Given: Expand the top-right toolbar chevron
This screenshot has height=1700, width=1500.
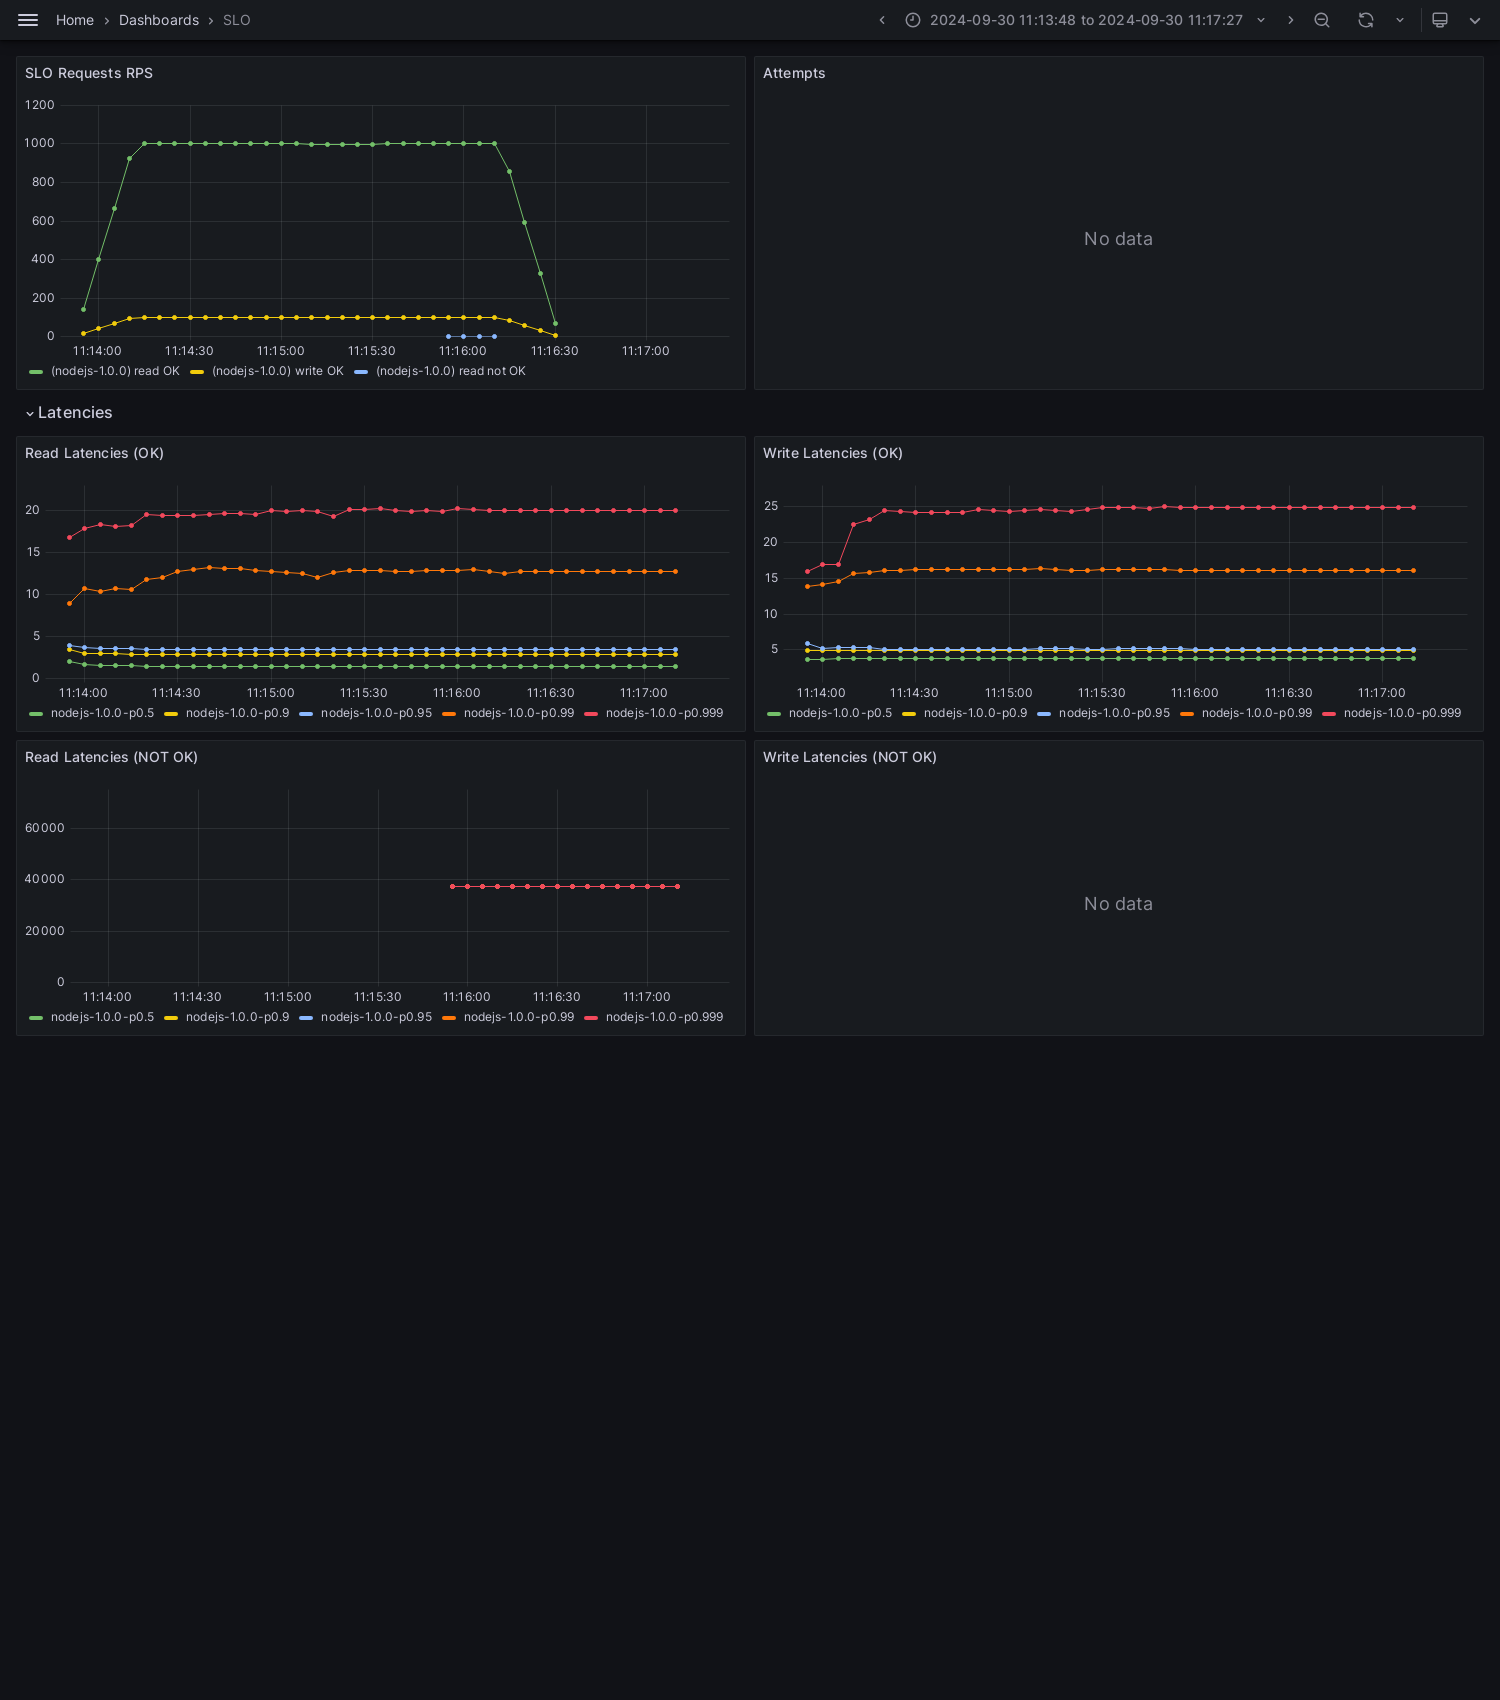Looking at the screenshot, I should tap(1475, 20).
